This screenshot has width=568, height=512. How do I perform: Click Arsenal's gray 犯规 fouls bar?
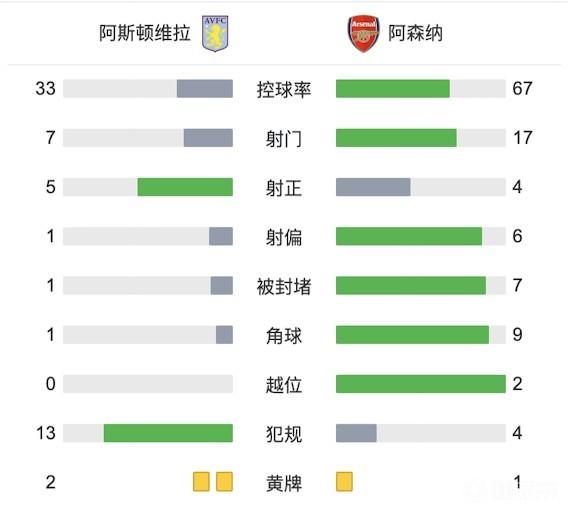tap(356, 433)
